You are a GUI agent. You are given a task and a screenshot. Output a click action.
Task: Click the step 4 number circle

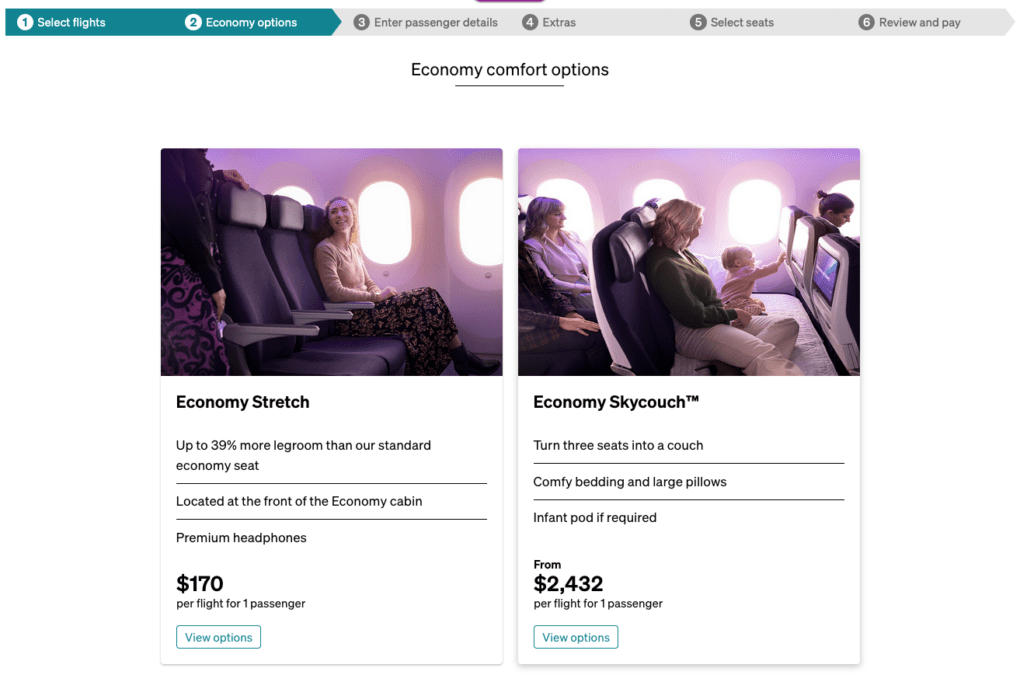click(x=530, y=22)
